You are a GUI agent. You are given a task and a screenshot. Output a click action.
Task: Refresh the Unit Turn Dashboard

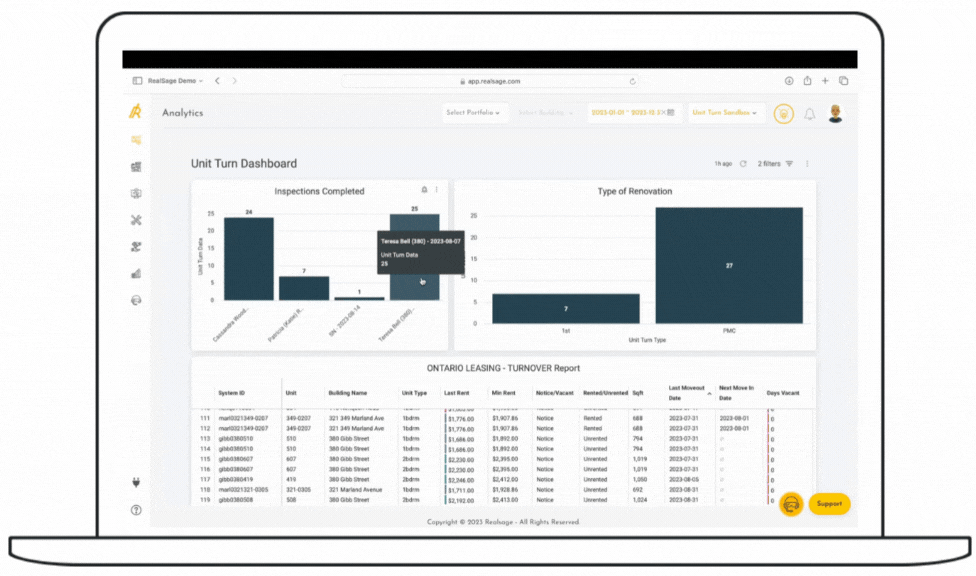(743, 164)
